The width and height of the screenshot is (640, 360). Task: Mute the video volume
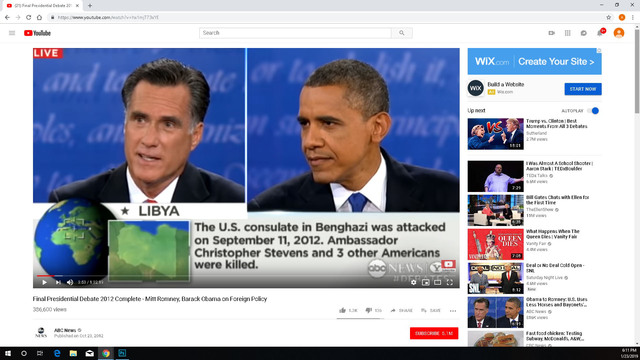tap(70, 282)
